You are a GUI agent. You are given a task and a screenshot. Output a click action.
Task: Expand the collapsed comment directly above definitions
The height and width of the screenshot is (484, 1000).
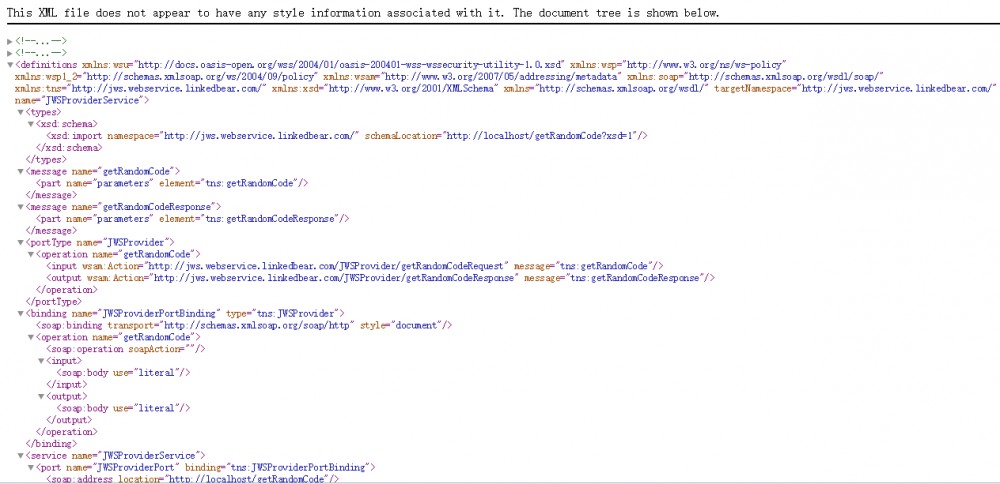tap(9, 53)
